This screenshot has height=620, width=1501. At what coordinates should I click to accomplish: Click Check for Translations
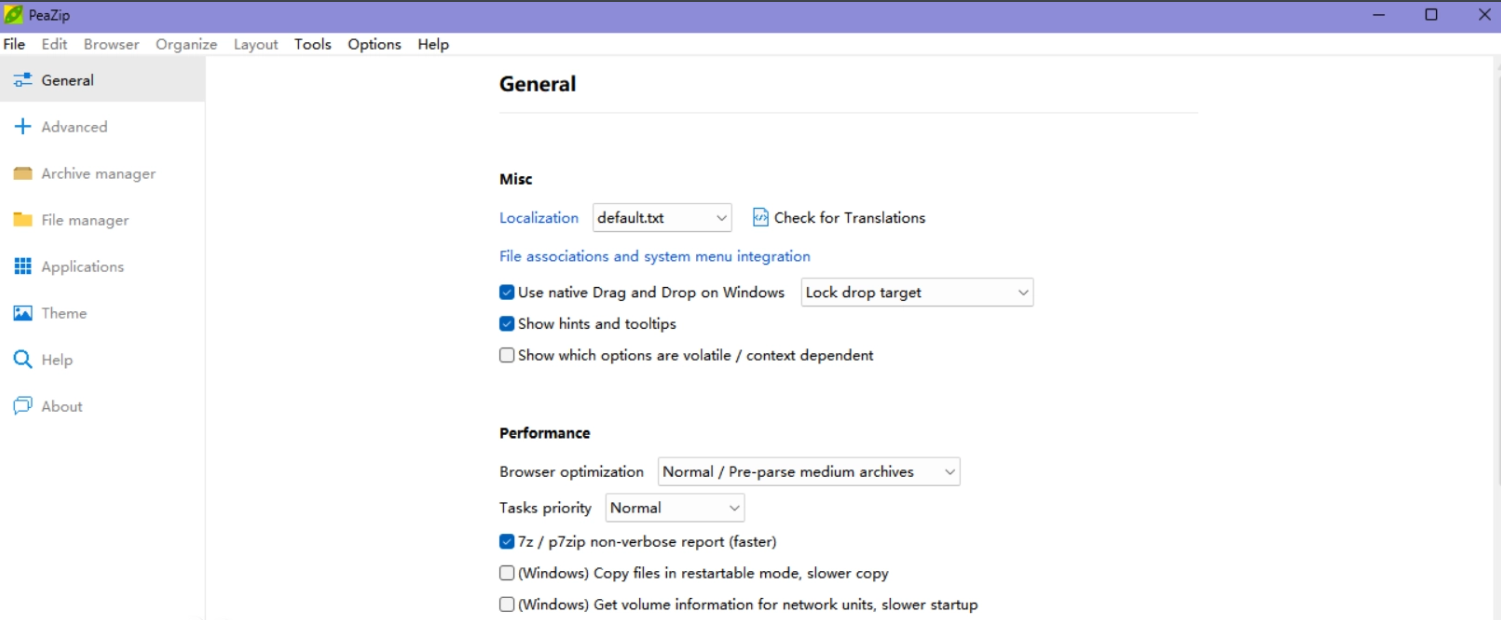click(849, 217)
